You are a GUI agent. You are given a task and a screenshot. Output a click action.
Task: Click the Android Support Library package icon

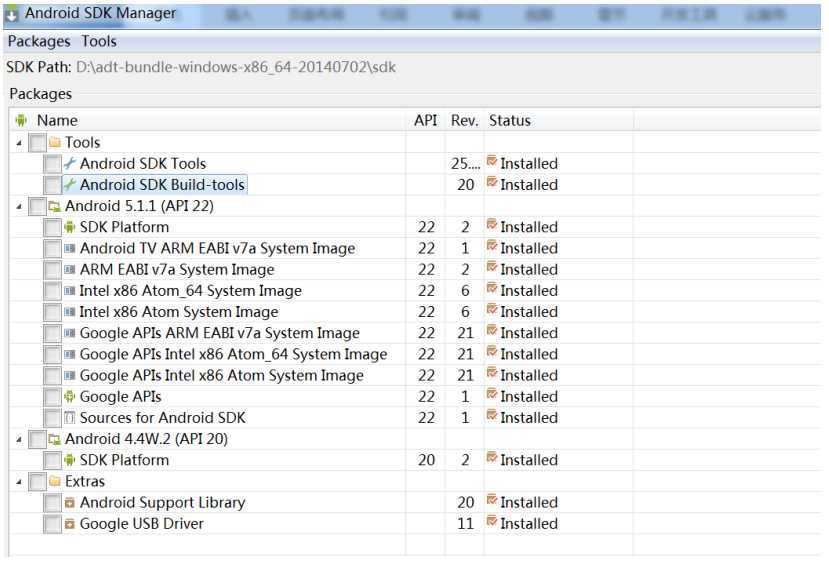click(x=70, y=503)
